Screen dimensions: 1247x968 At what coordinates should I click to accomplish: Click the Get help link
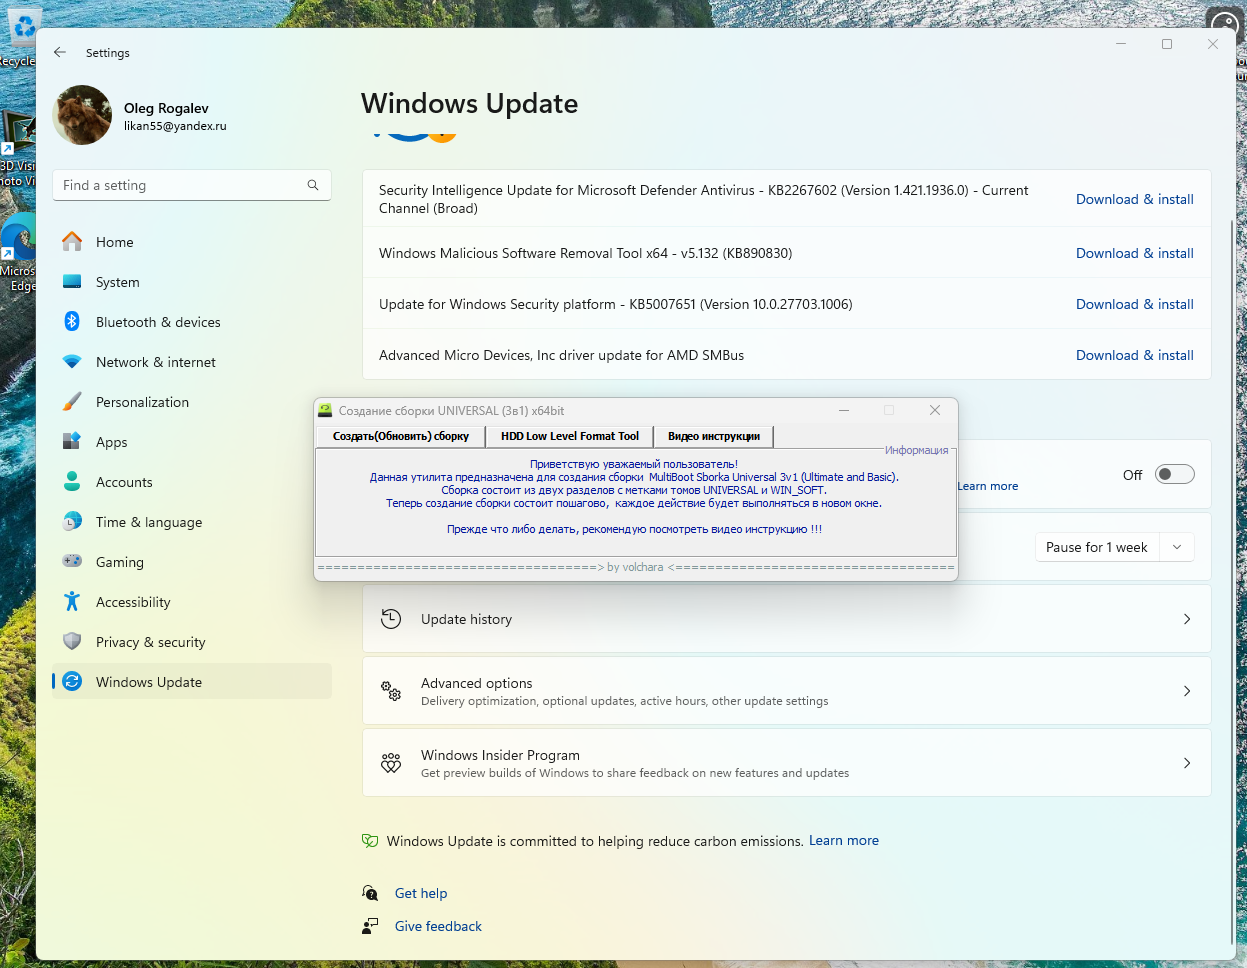(x=421, y=893)
